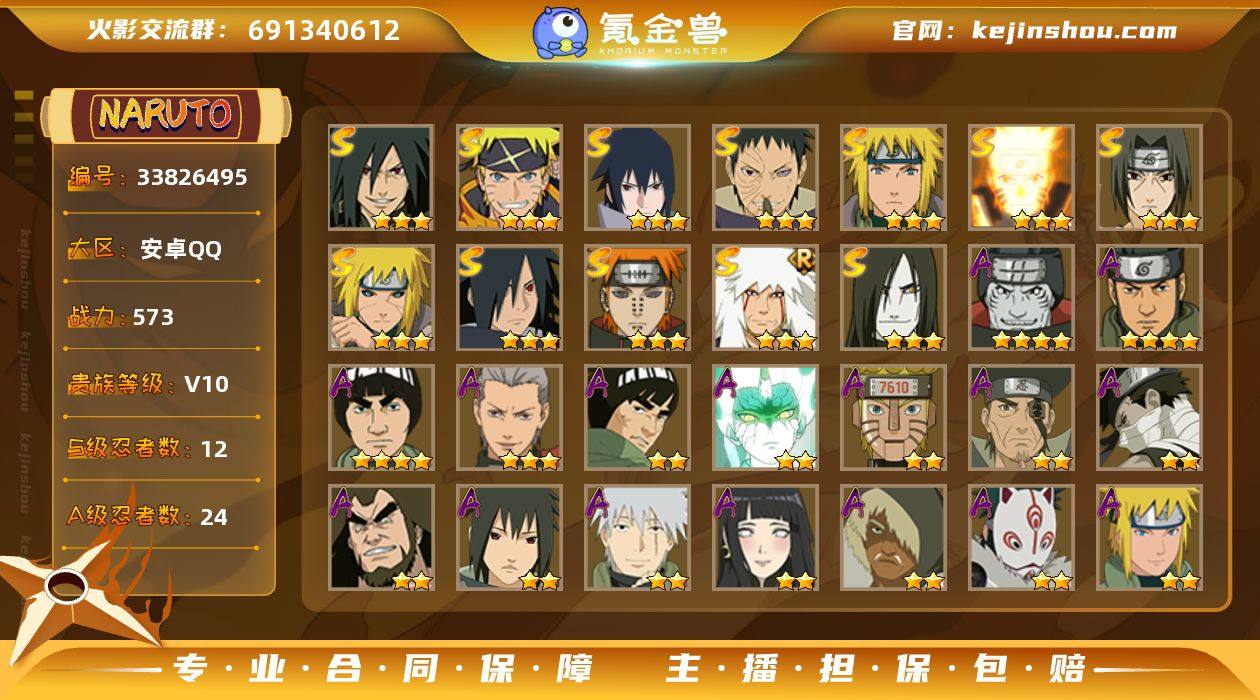Pick the white fox Anbu mask ninja
The width and height of the screenshot is (1260, 700).
coord(1021,537)
